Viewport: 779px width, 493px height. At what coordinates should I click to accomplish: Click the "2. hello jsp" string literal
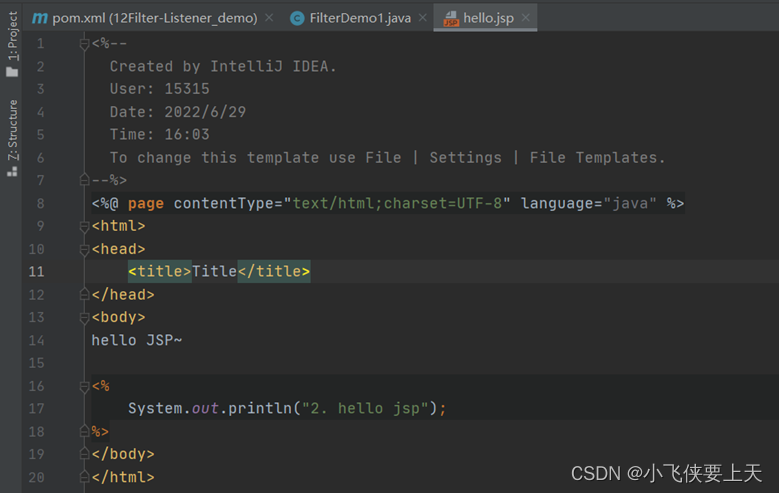[365, 409]
